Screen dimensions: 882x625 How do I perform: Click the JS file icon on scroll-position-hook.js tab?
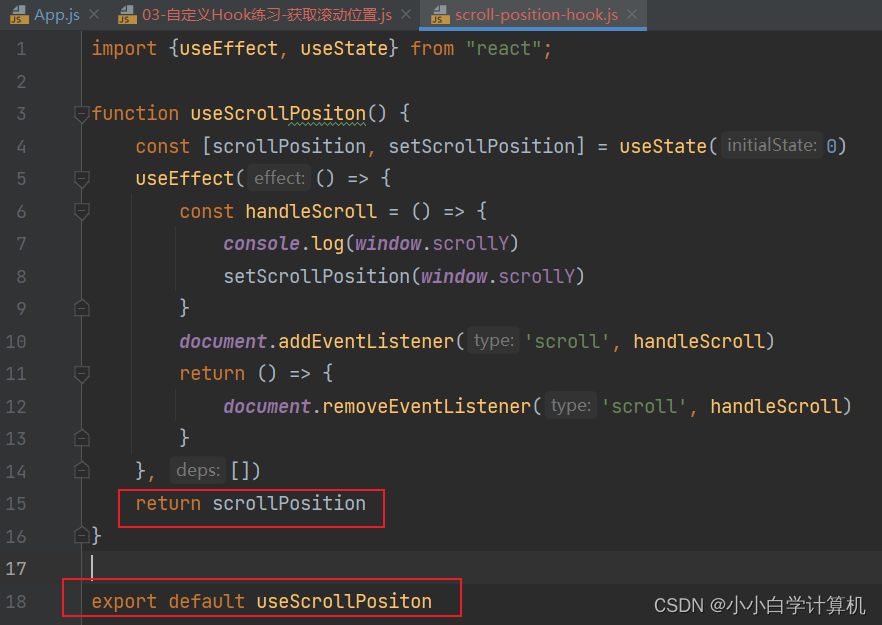(x=440, y=15)
